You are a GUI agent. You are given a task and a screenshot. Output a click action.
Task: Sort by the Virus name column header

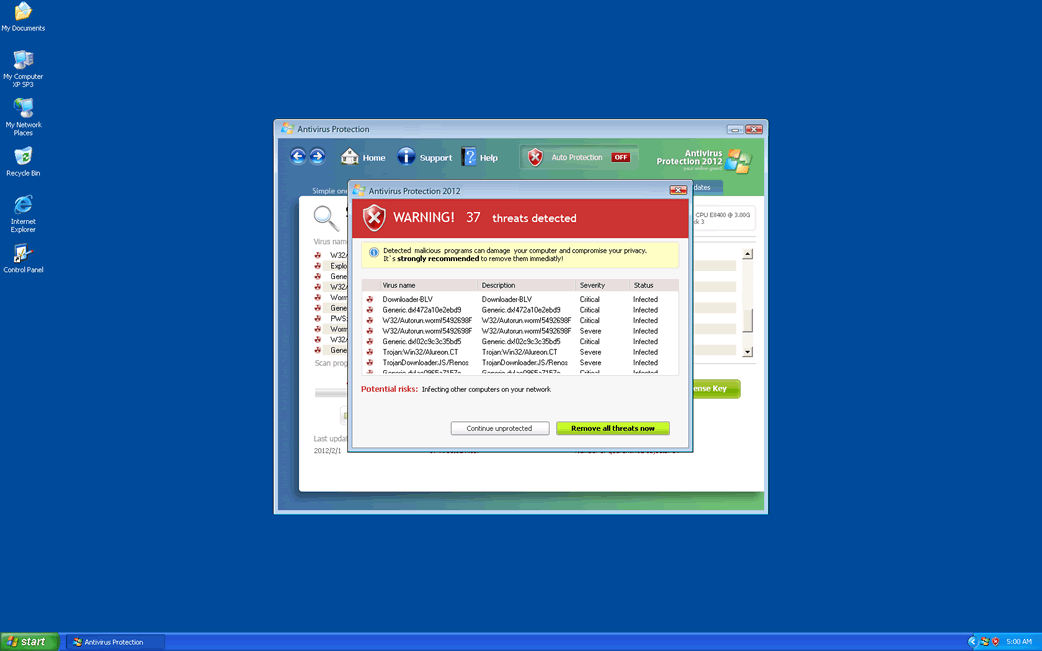(x=399, y=286)
